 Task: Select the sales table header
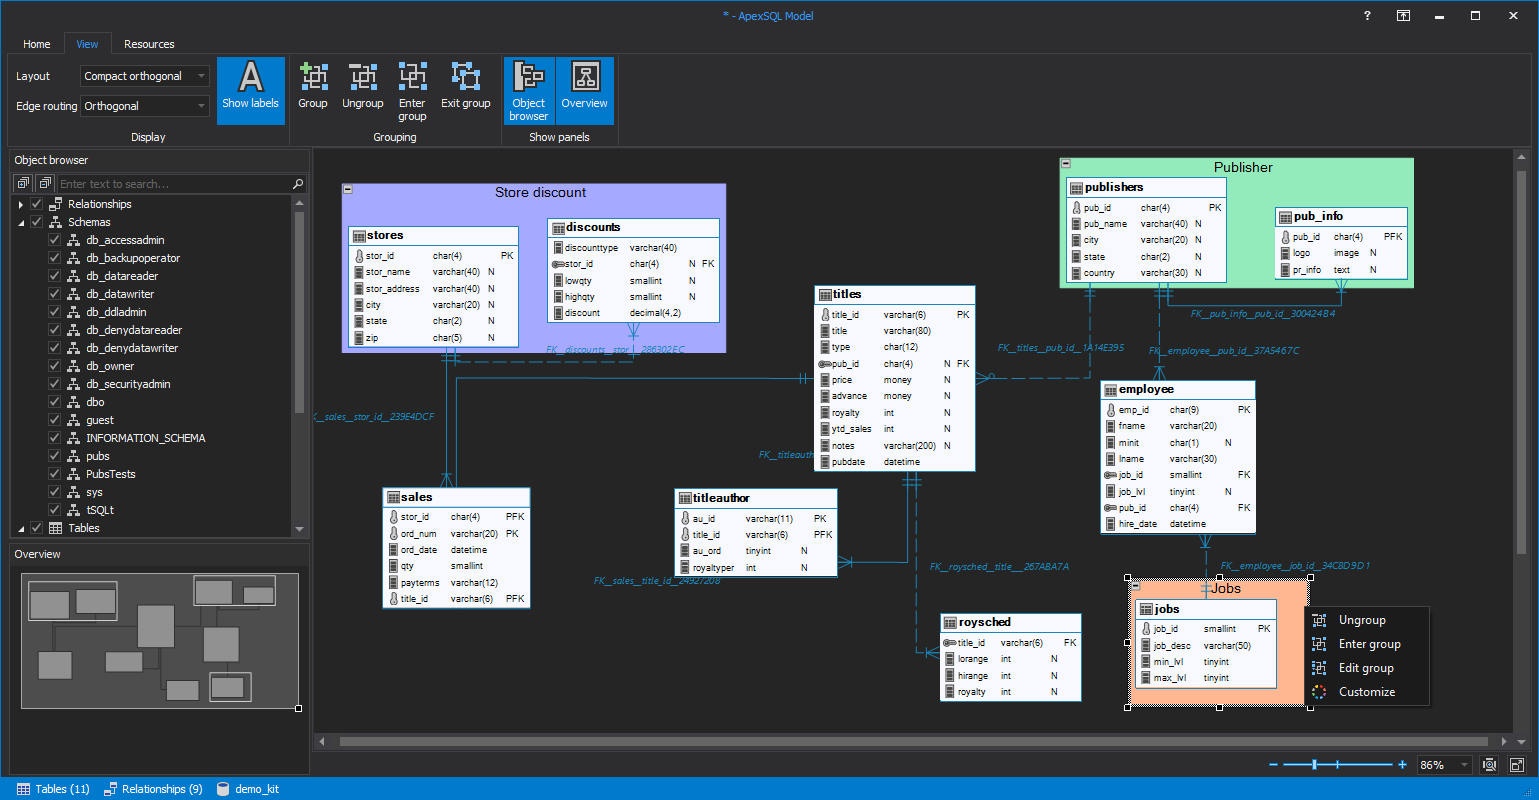456,497
